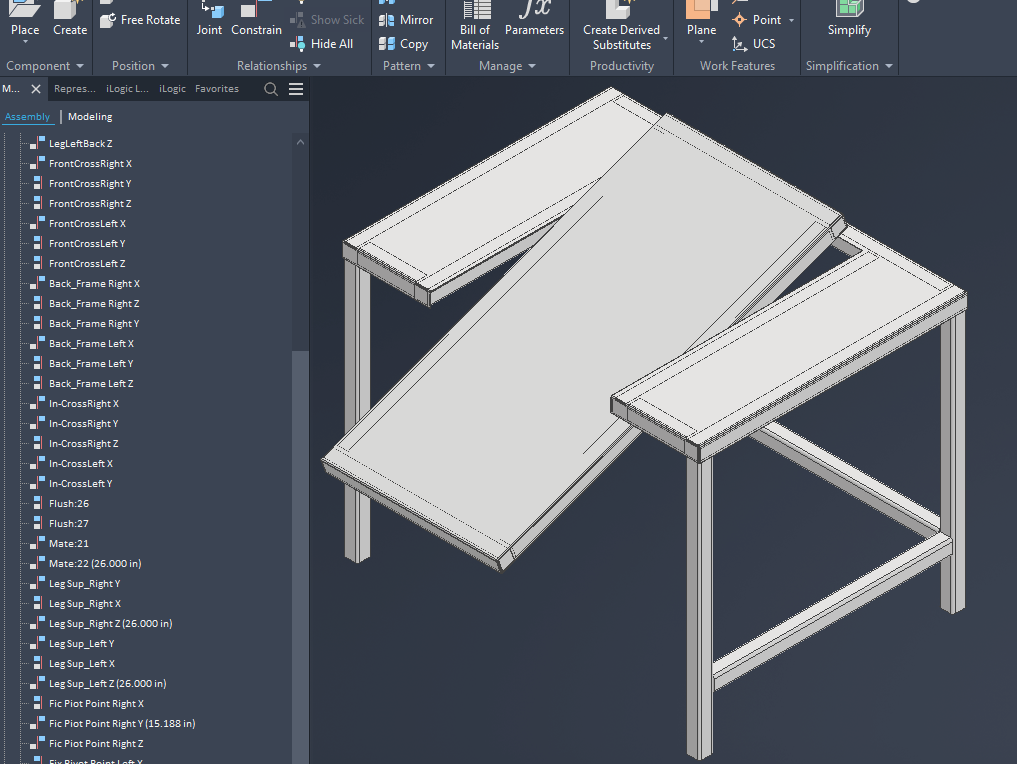Select the Mirror components tool
The image size is (1017, 764).
click(406, 18)
